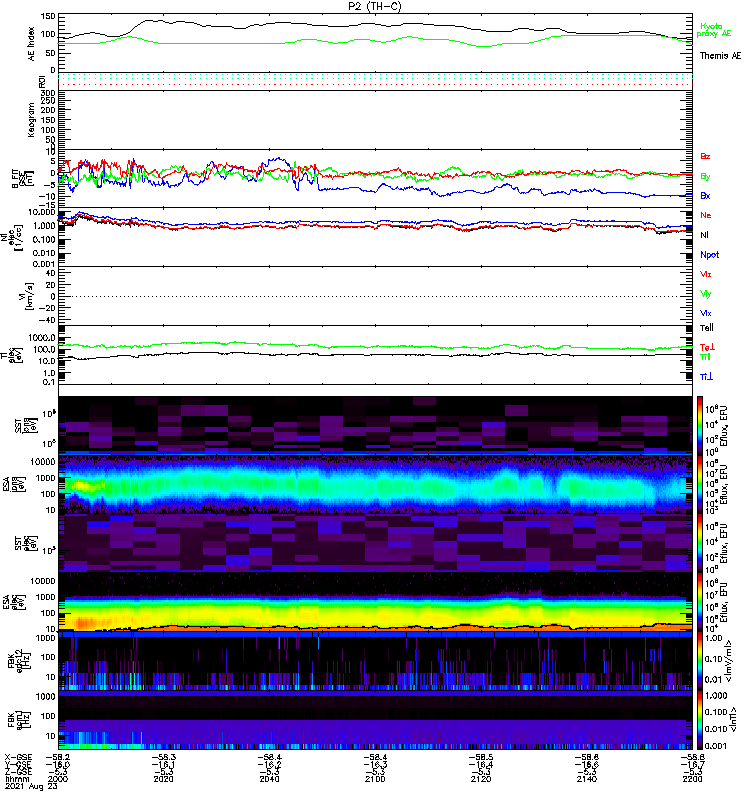Click inside the ESA elec spectrogram panel
The image size is (750, 800).
[376, 602]
